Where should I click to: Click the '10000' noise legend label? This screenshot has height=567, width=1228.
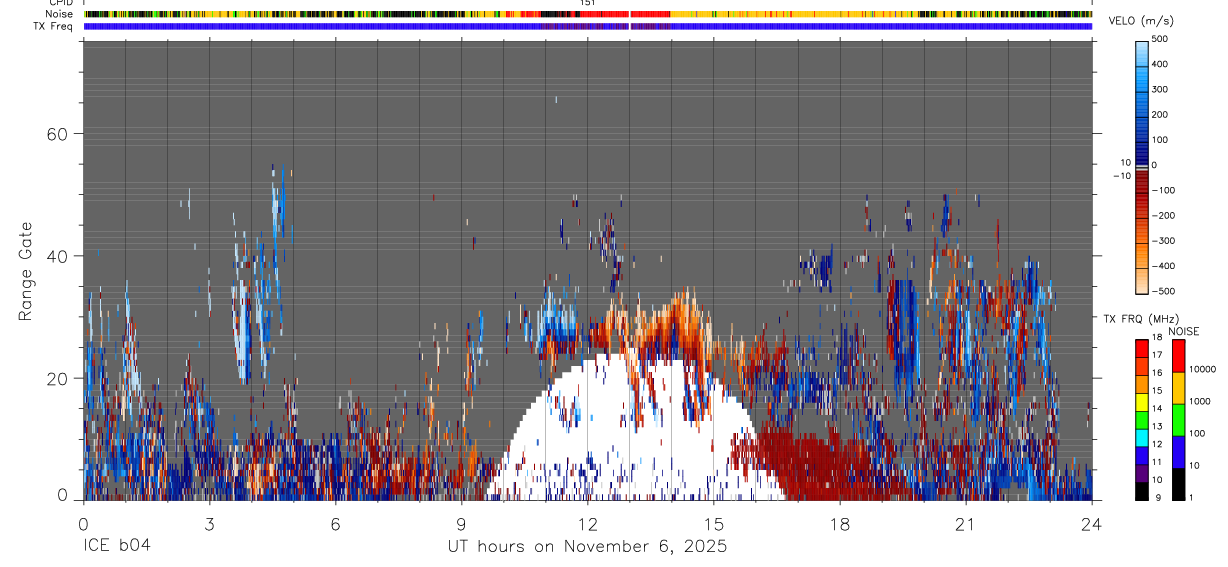click(x=1204, y=371)
